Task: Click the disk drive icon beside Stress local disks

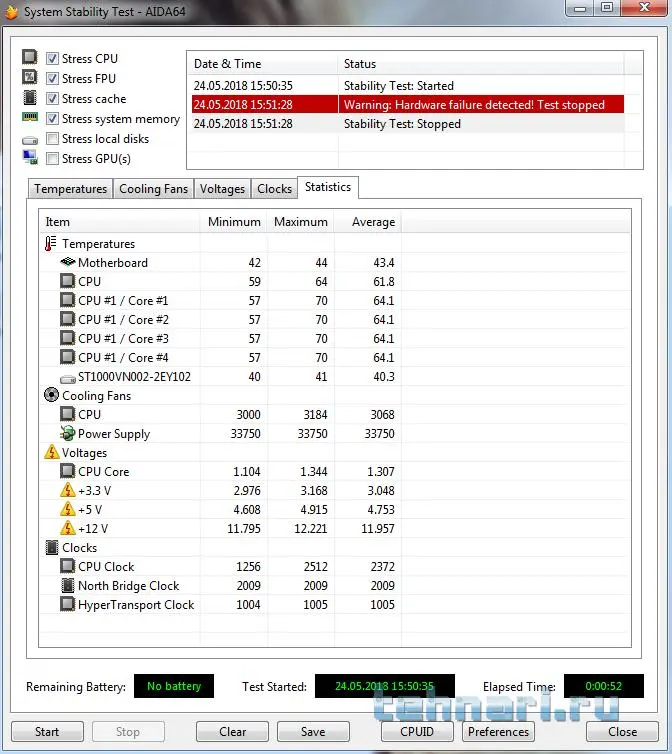Action: point(30,140)
